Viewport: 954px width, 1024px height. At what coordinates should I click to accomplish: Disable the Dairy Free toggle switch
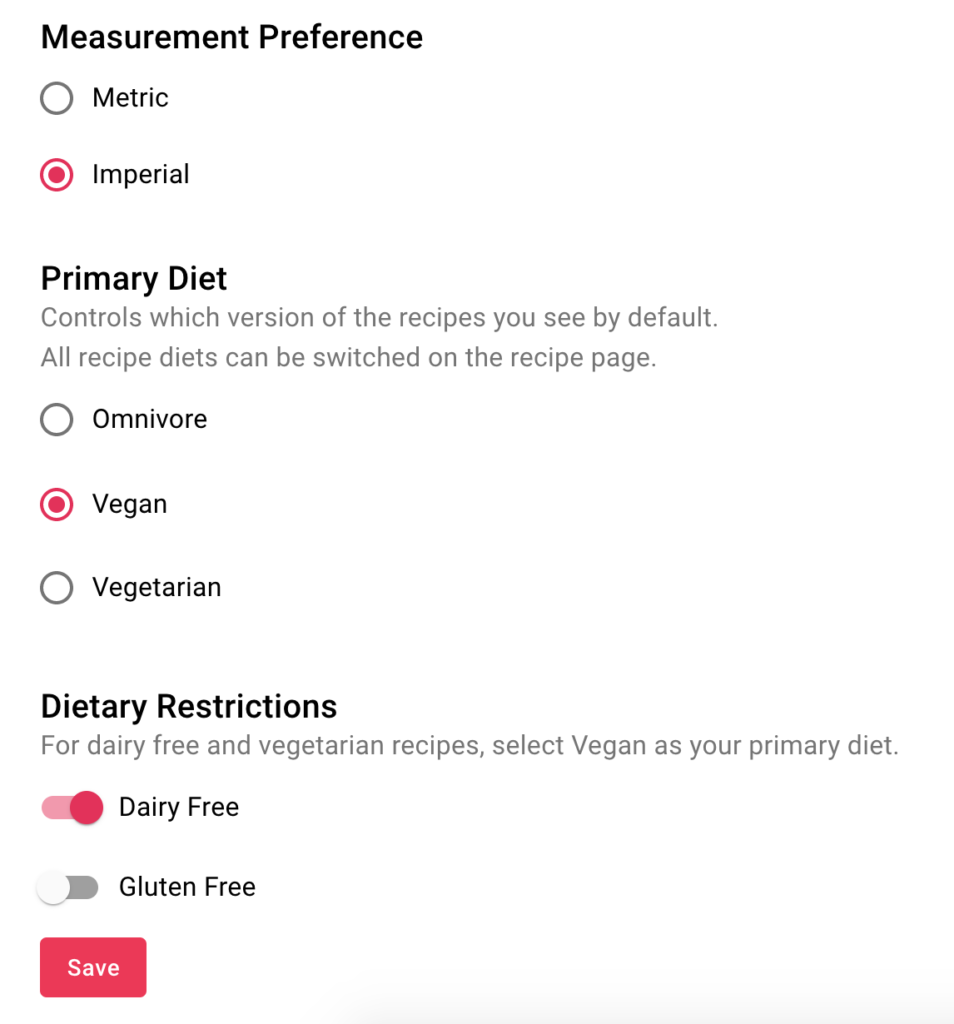click(72, 808)
